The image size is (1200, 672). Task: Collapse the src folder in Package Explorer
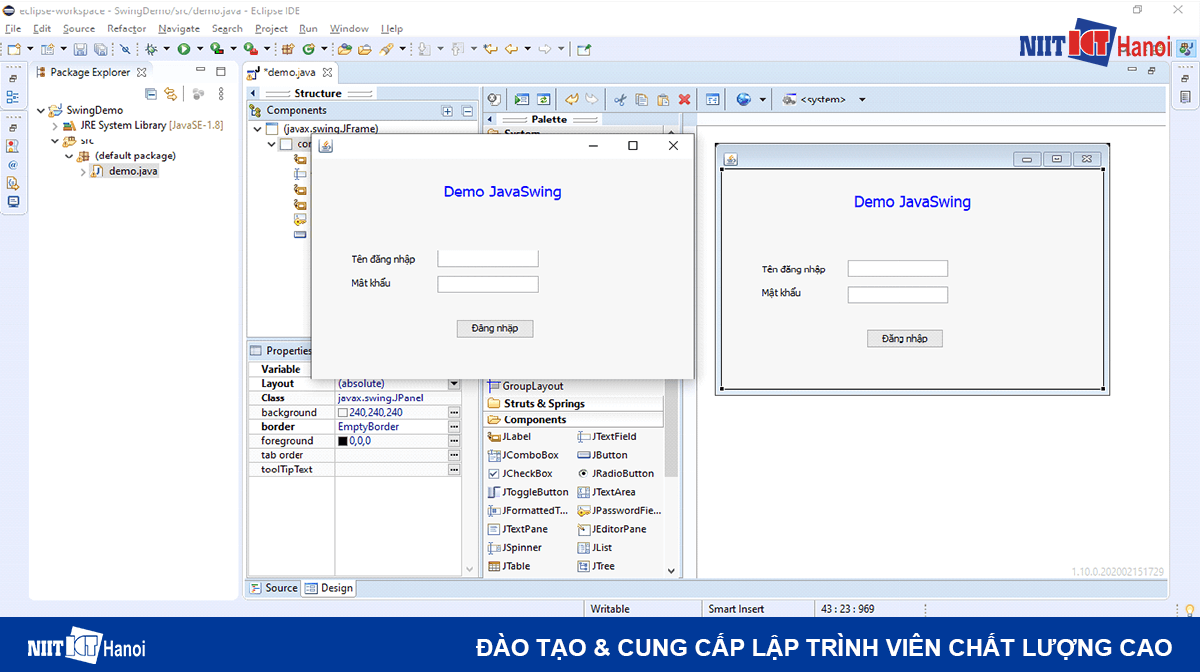[56, 140]
